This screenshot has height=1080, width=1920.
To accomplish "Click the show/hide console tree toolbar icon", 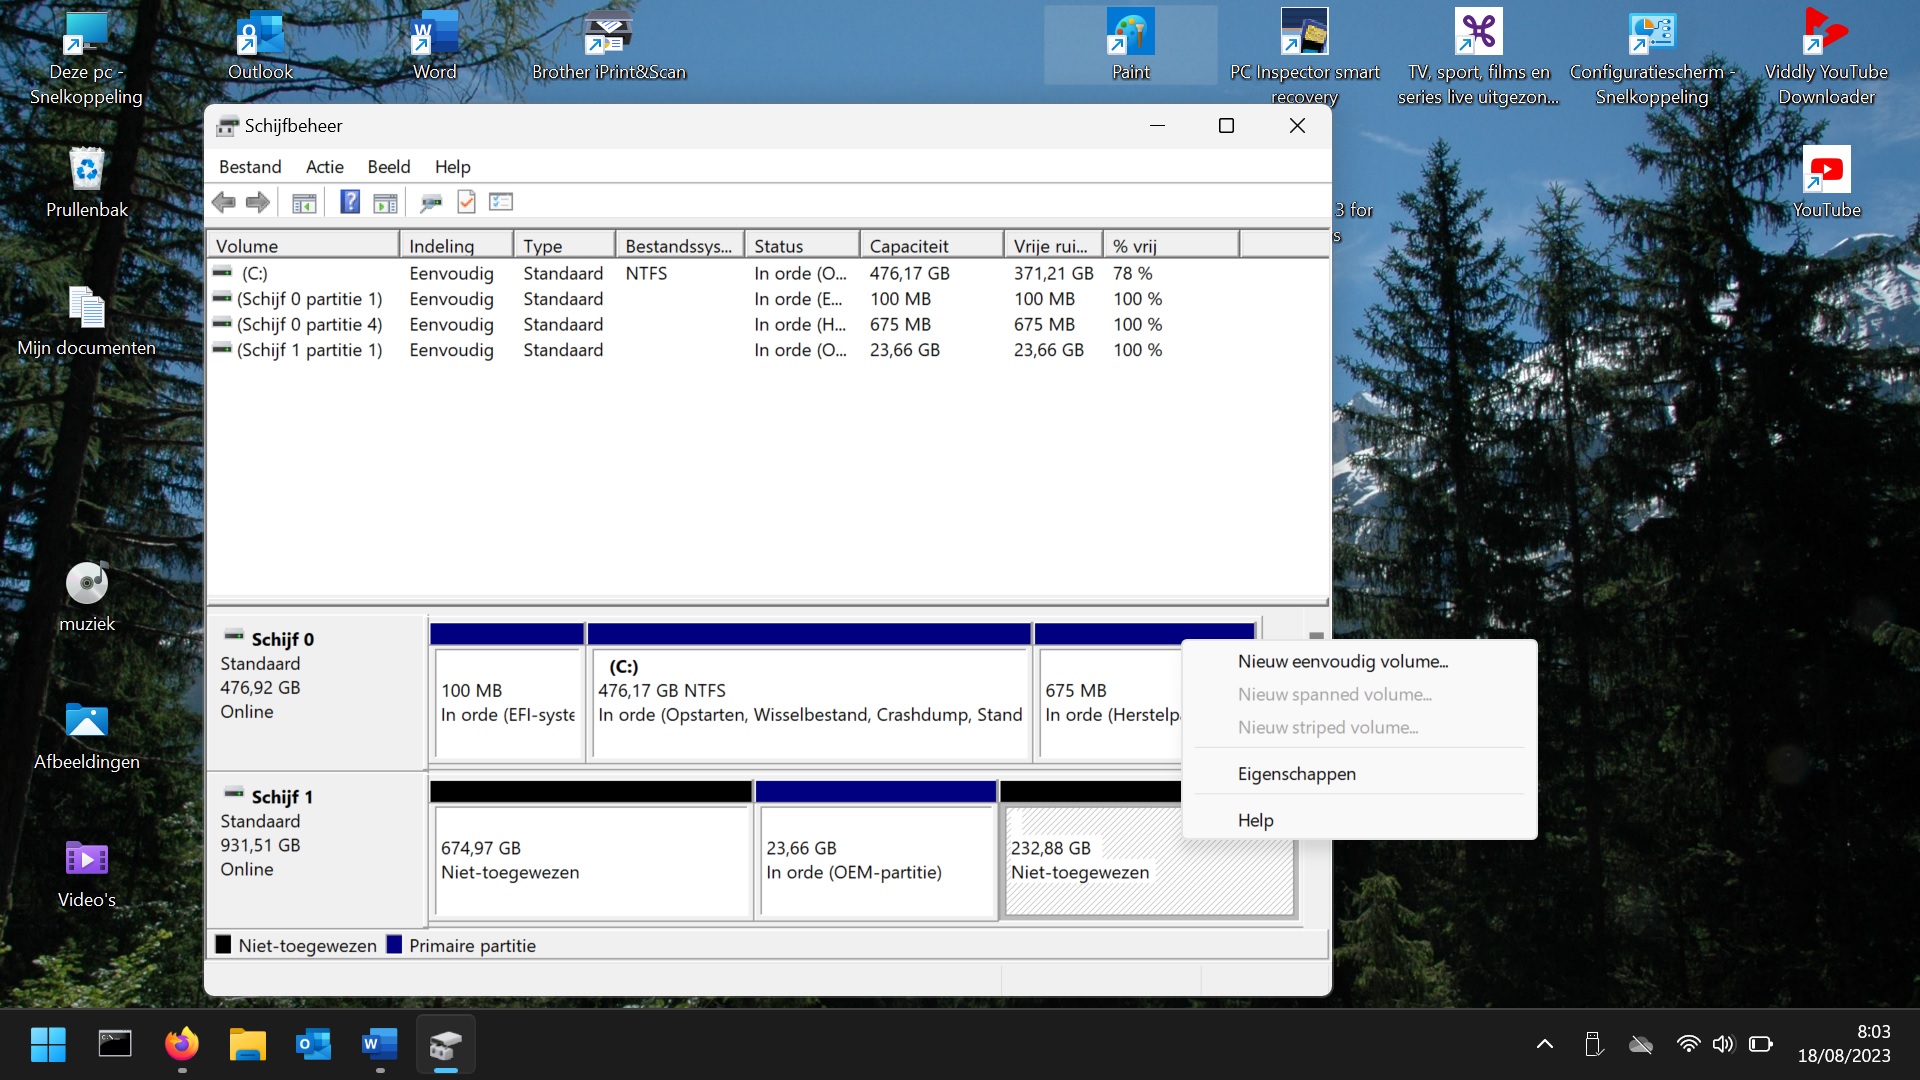I will pyautogui.click(x=304, y=202).
